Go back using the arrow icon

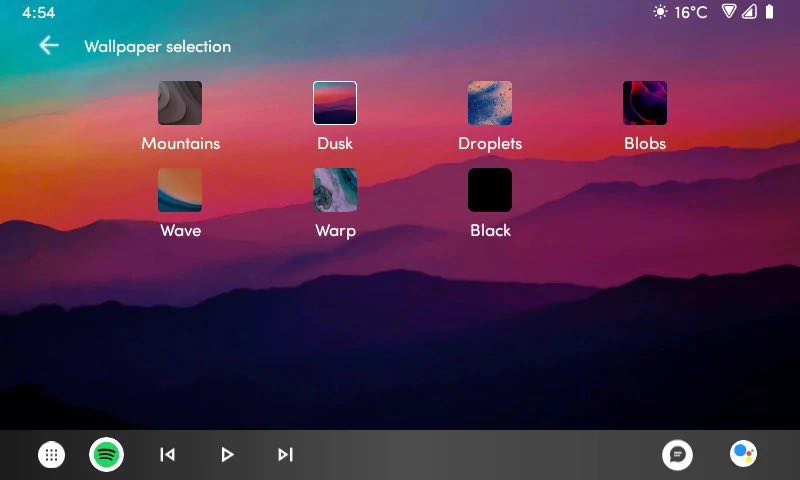48,46
